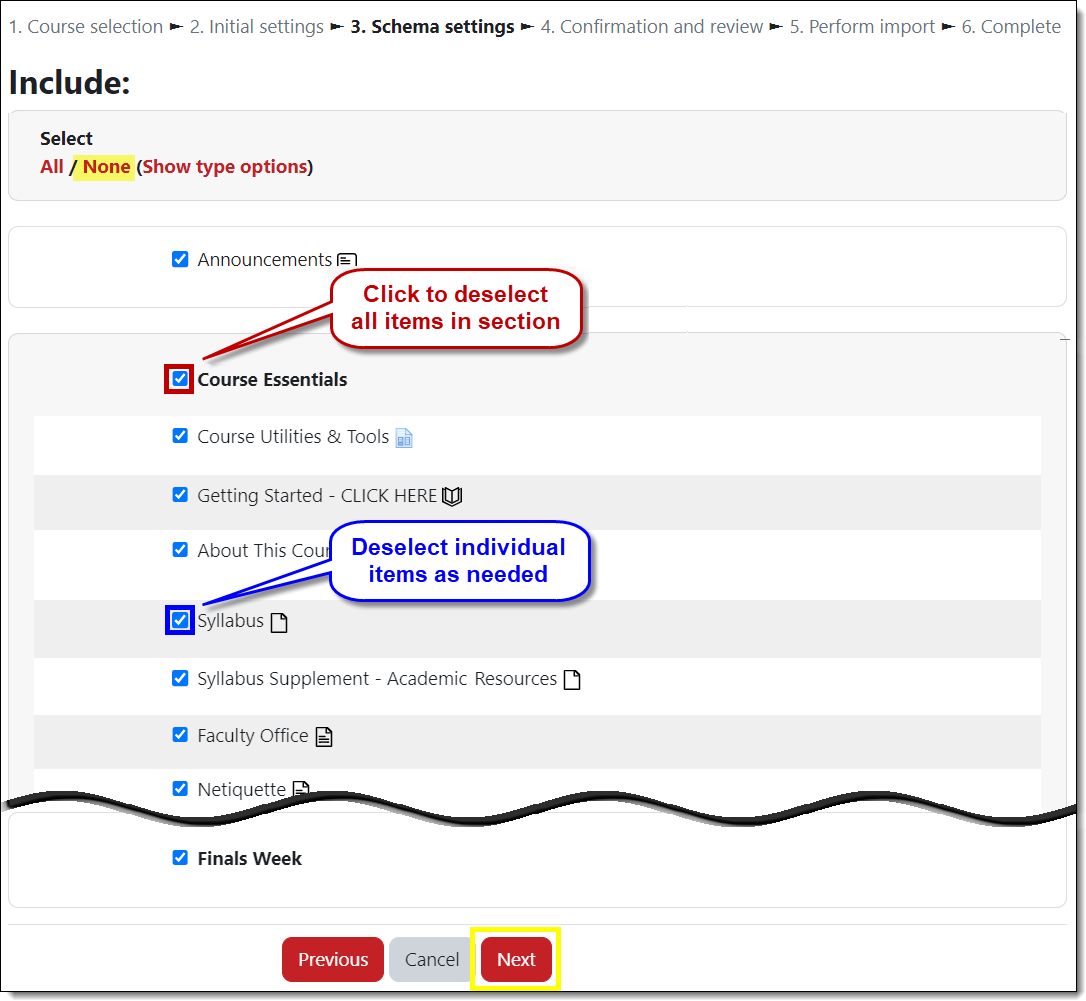Click the None select link
Screen dimensions: 1086x1001
[106, 167]
